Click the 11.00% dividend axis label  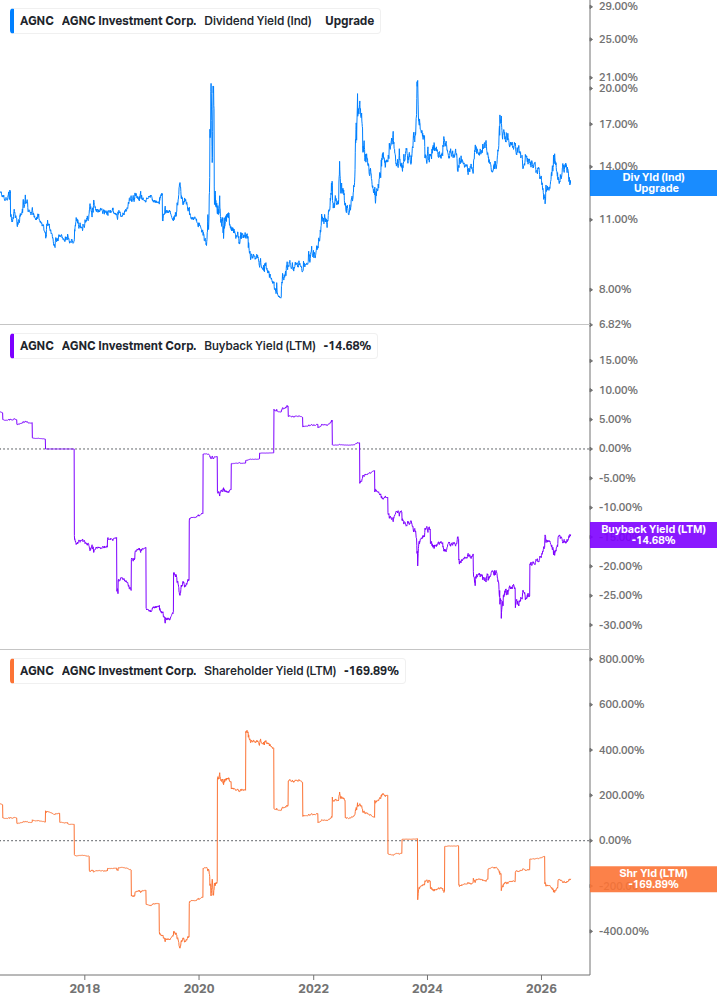click(618, 219)
